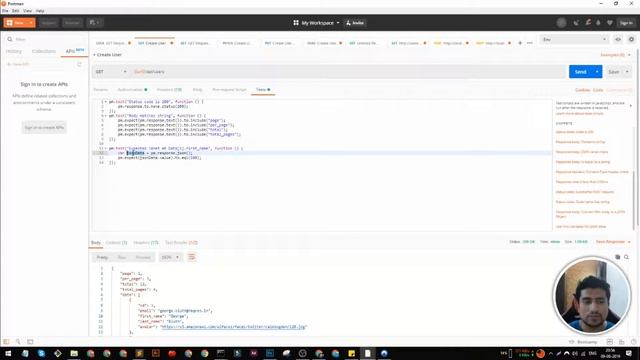Open the Examples dropdown
This screenshot has height=360, width=640.
615,55
